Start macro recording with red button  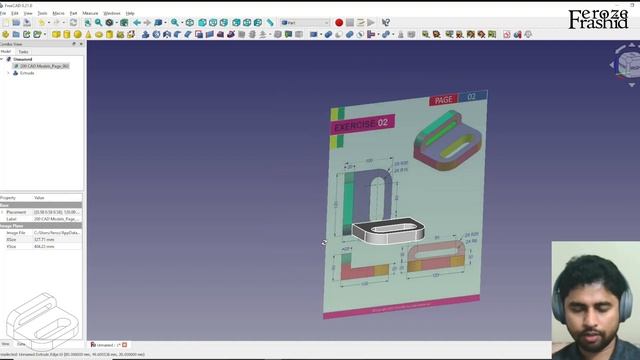point(339,23)
